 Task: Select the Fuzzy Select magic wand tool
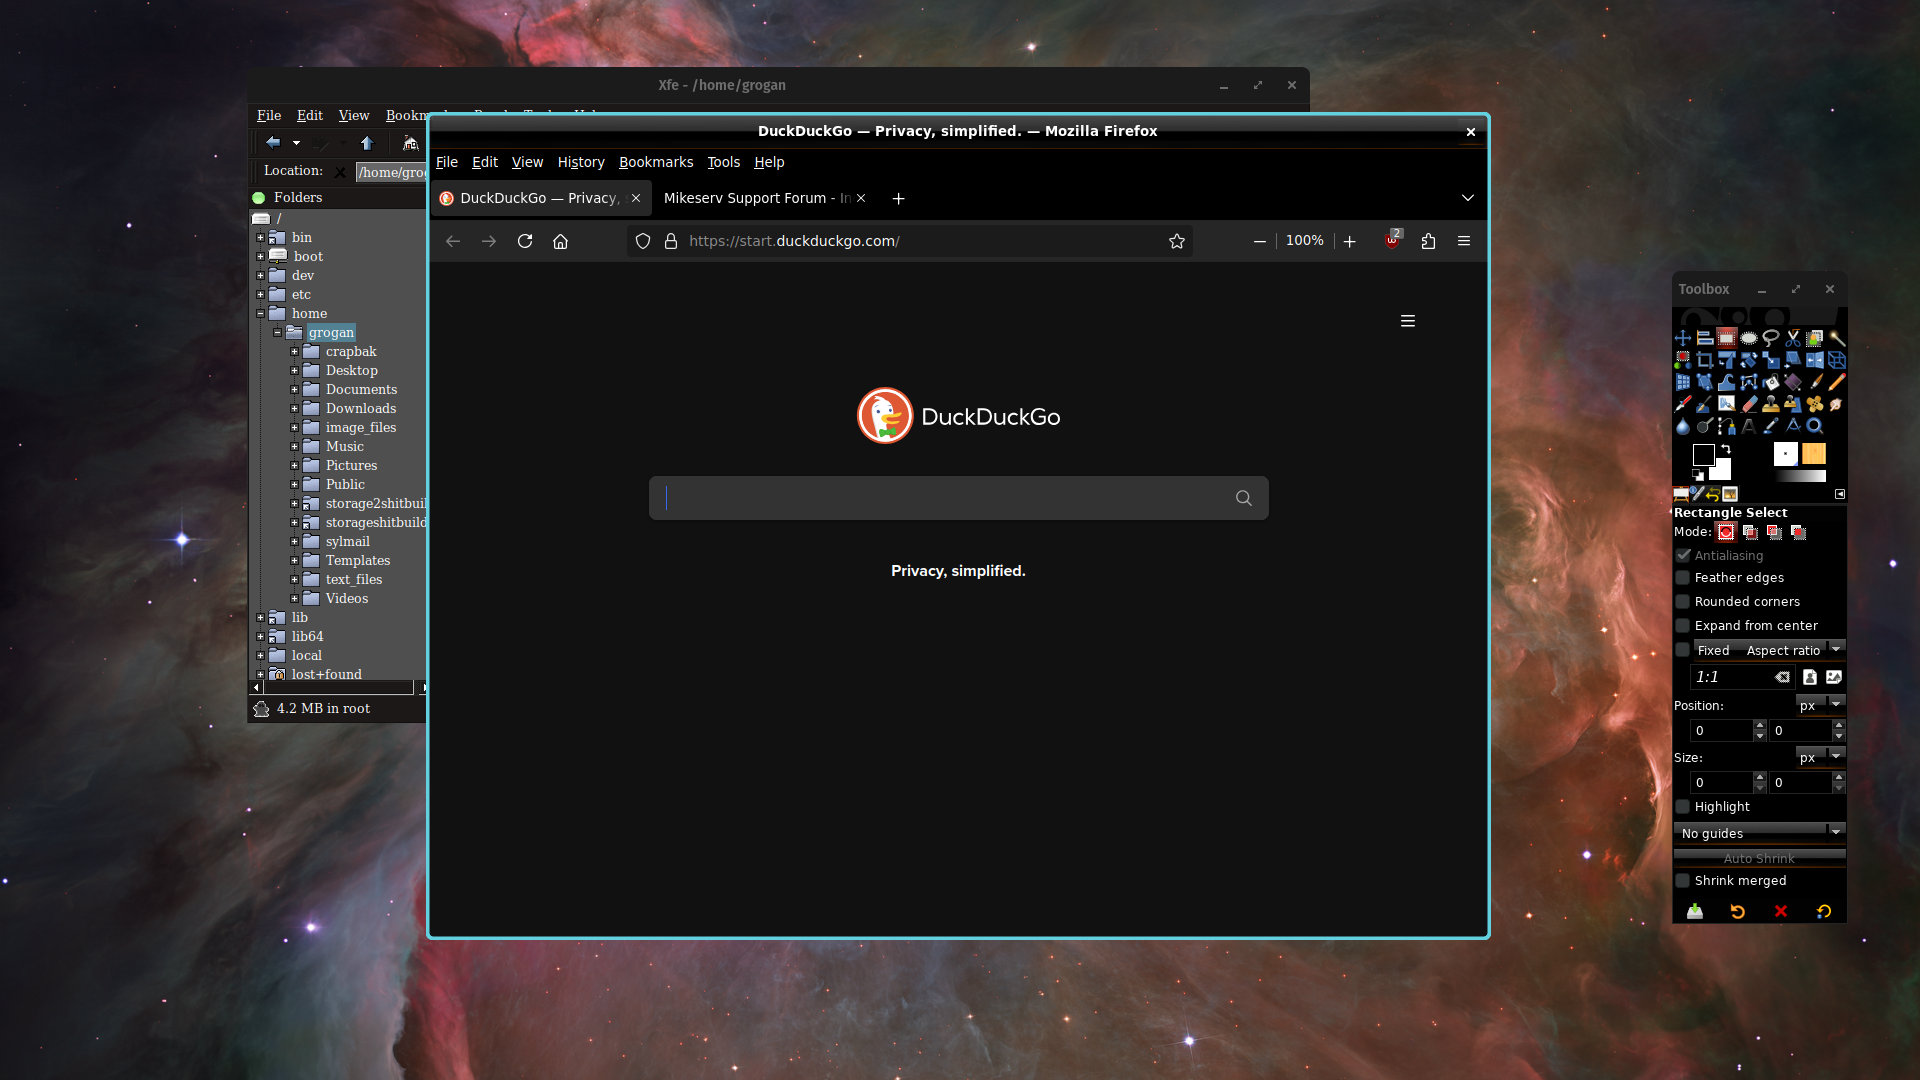[x=1837, y=337]
